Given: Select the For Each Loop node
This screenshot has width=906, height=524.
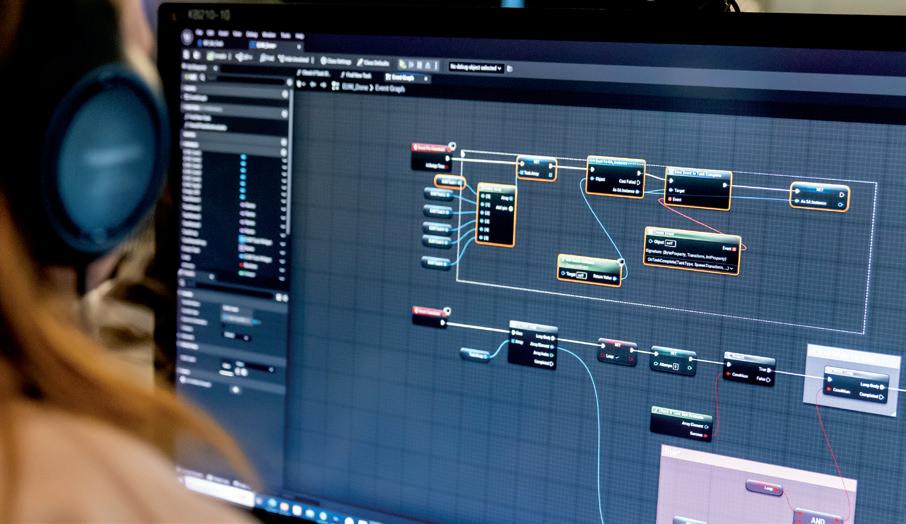Looking at the screenshot, I should (x=532, y=345).
